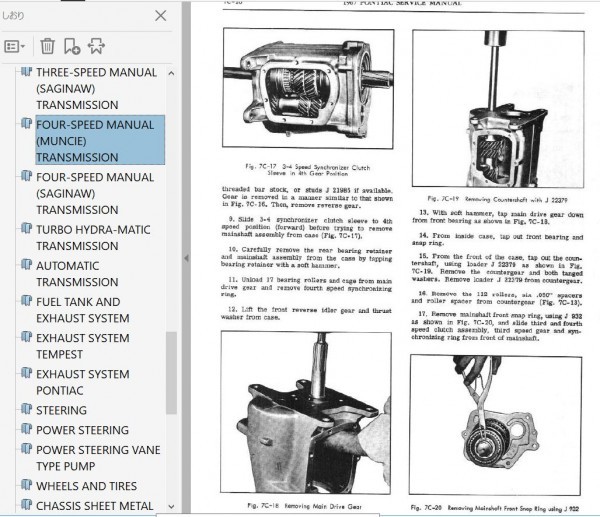The width and height of the screenshot is (600, 517).
Task: Click caption 'Fig. 7C-18 Removing Main Drive Gear'
Action: 304,506
